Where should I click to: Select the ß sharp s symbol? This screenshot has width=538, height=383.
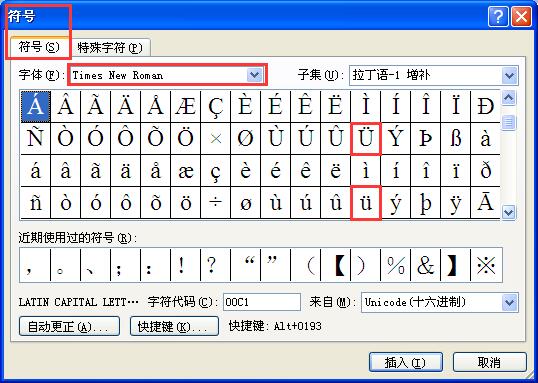456,139
